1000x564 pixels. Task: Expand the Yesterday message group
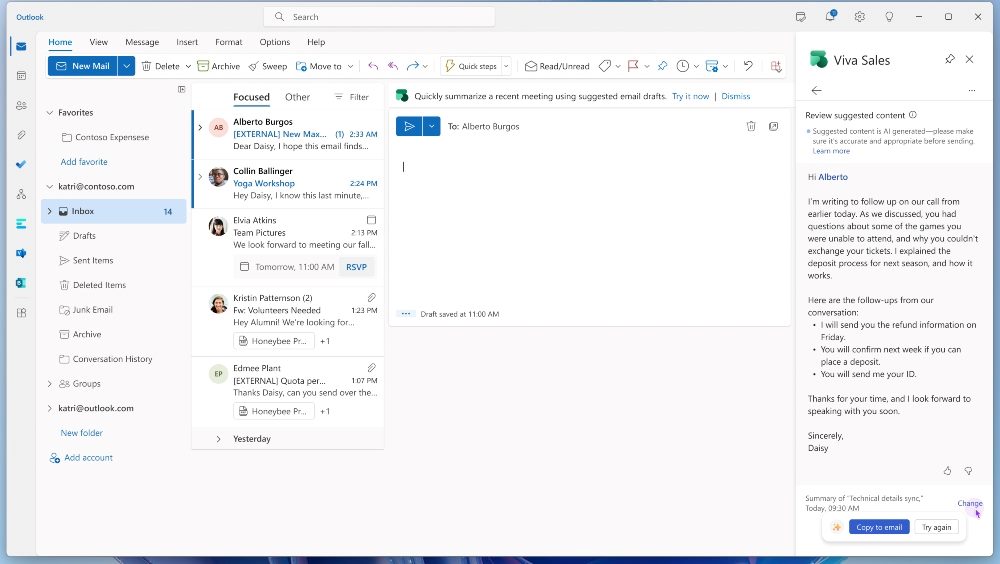coord(218,439)
